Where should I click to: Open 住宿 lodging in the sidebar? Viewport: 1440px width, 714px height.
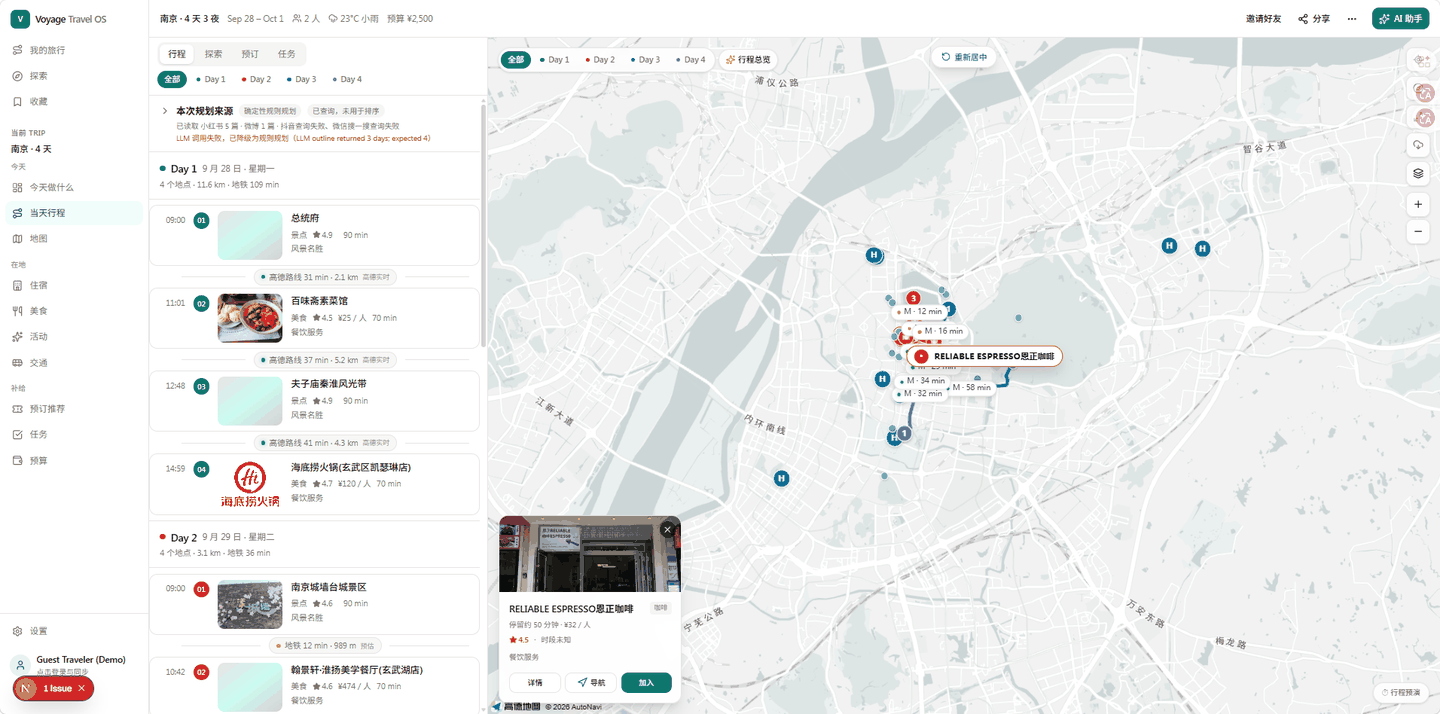pyautogui.click(x=74, y=285)
